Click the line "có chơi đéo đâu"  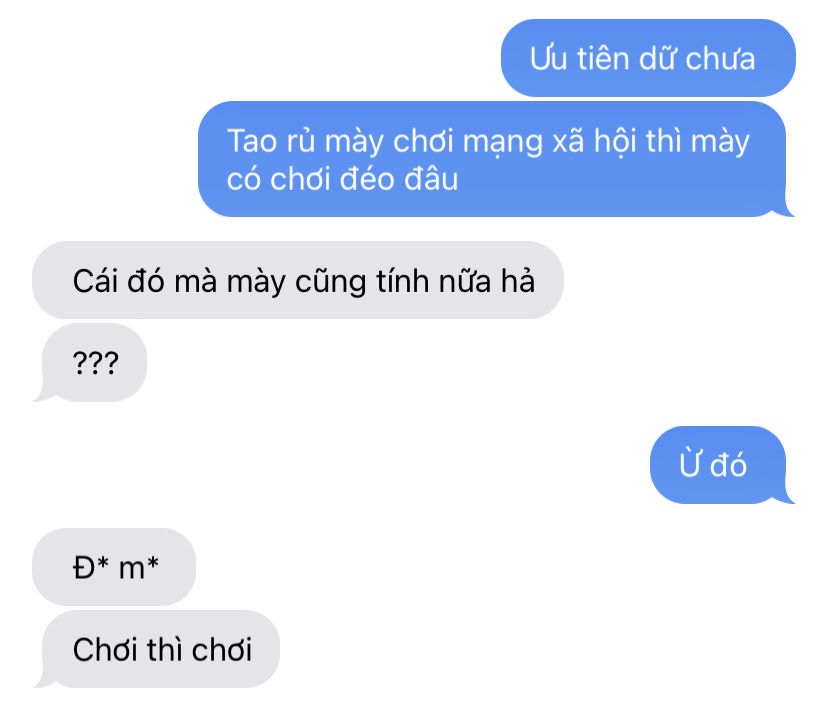pos(342,179)
